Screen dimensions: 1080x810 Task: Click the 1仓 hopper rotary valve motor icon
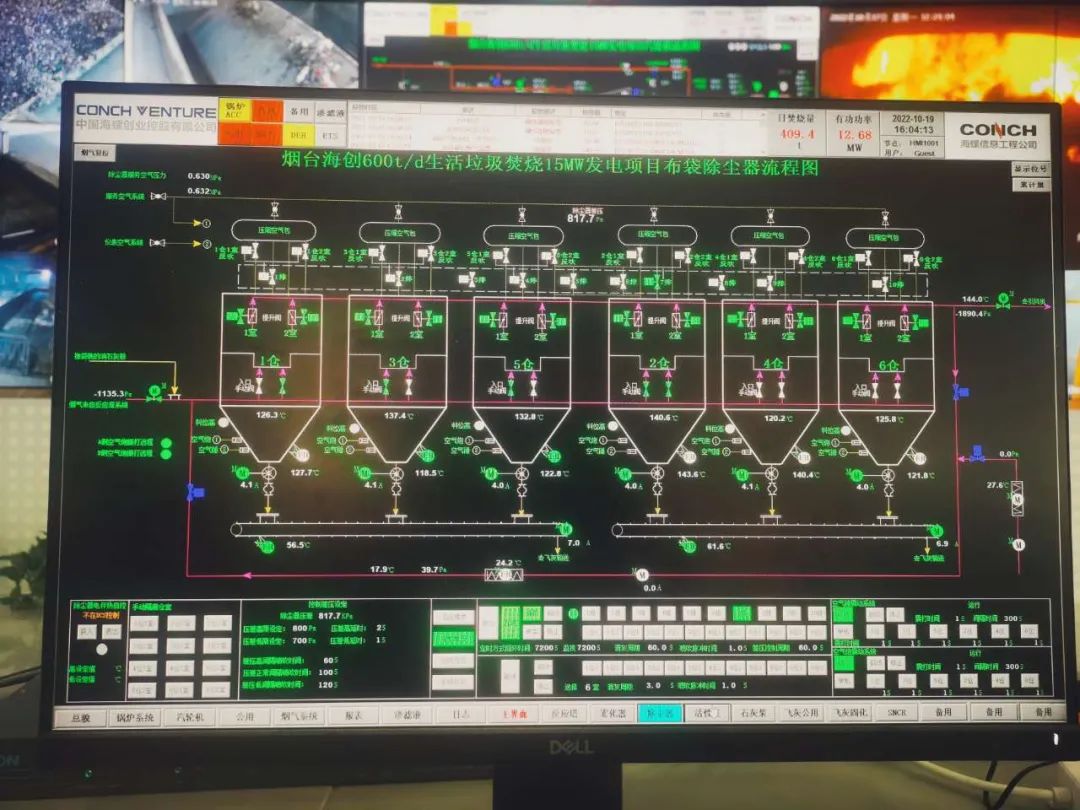point(238,472)
